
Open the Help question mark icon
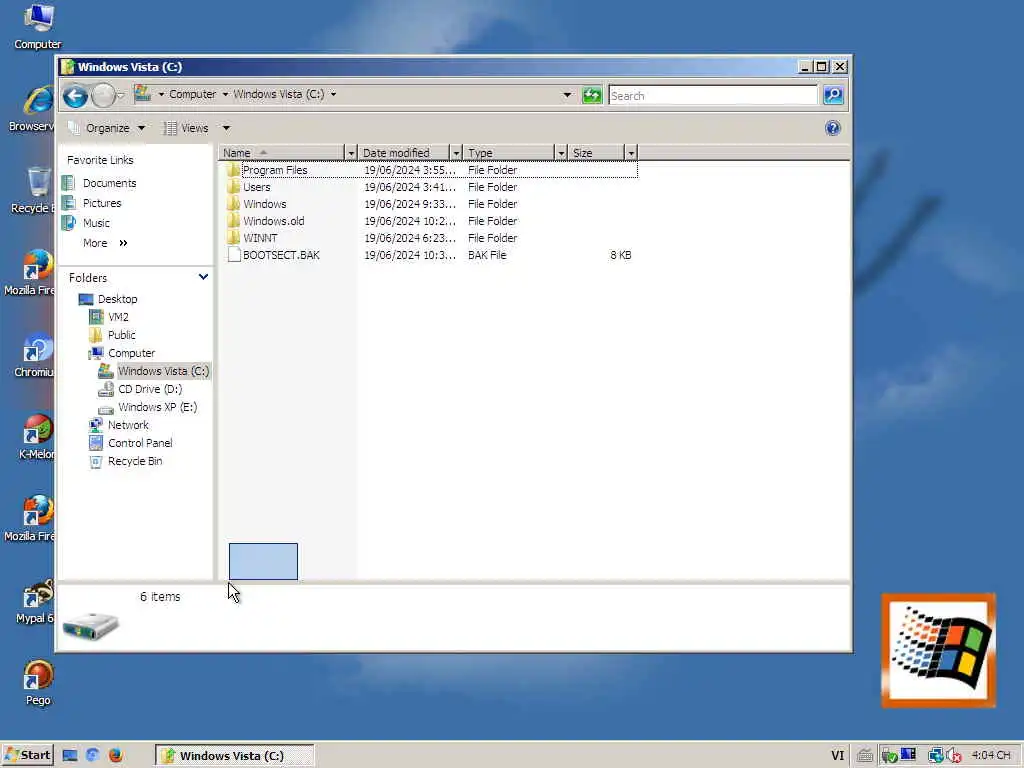833,128
